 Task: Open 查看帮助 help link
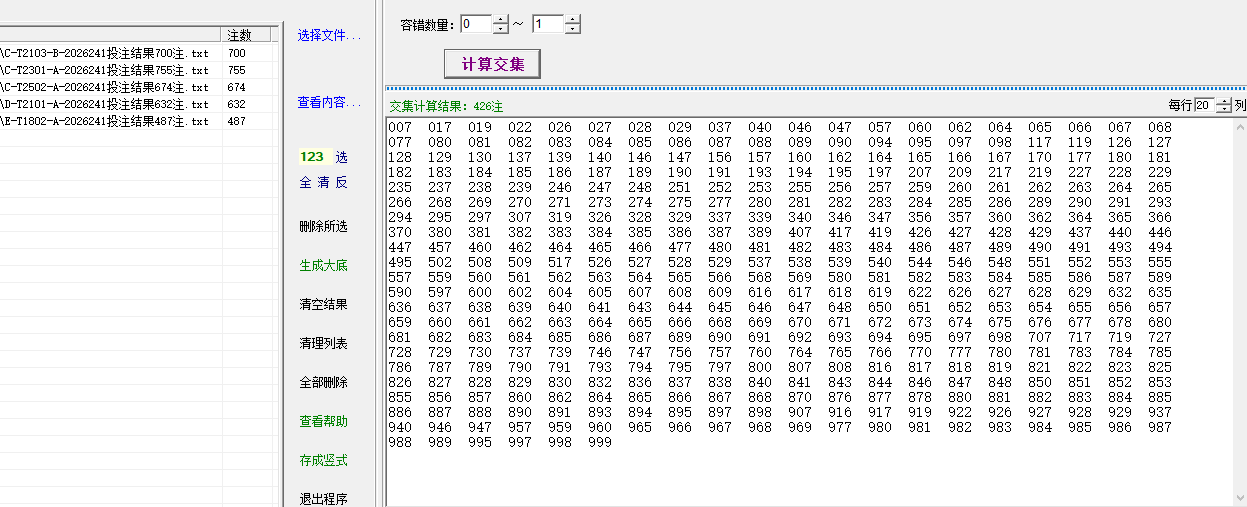coord(324,422)
